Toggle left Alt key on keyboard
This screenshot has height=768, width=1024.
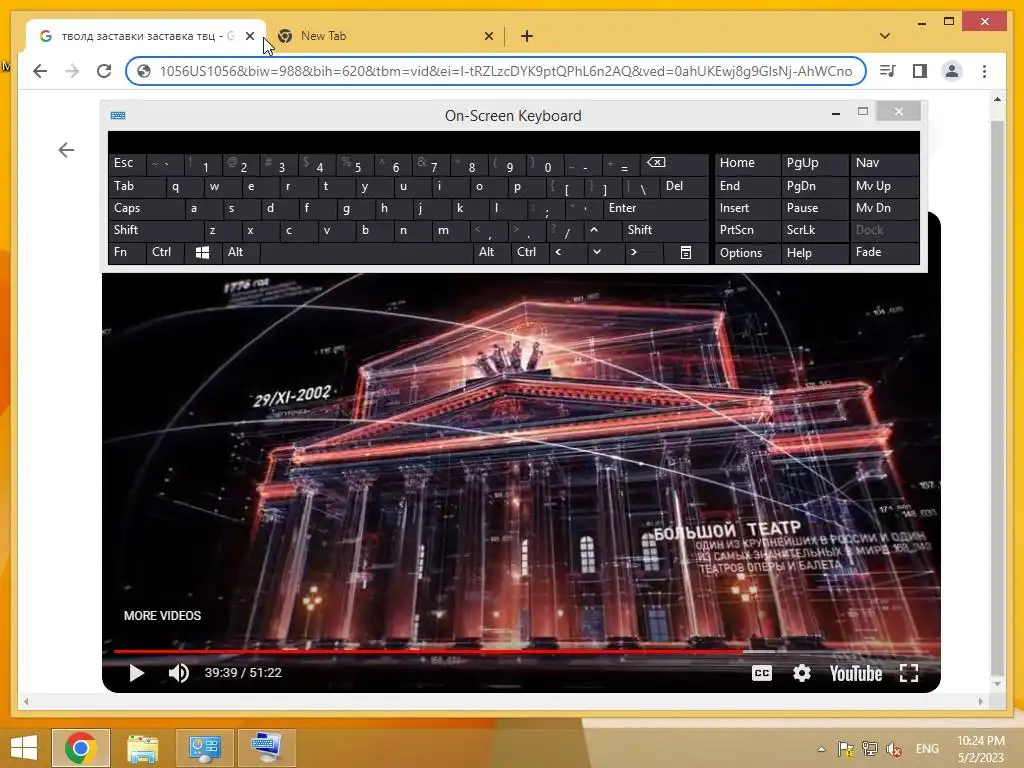point(240,253)
